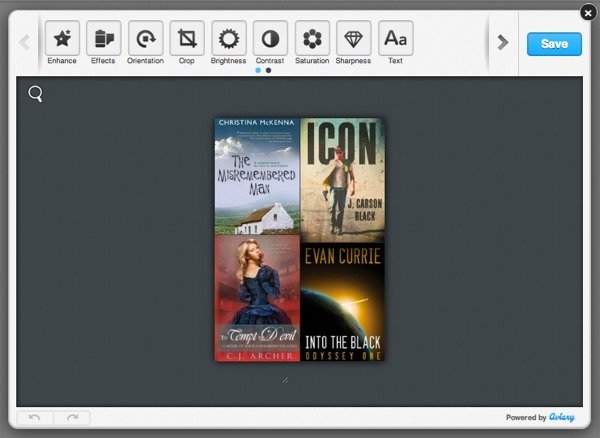
Task: Show next tools with right chevron
Action: click(503, 42)
